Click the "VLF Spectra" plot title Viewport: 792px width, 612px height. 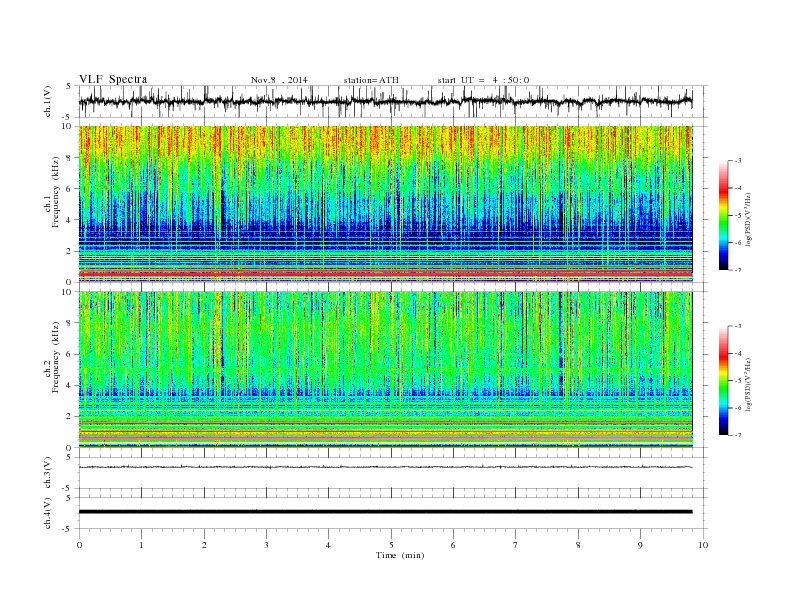click(x=113, y=79)
